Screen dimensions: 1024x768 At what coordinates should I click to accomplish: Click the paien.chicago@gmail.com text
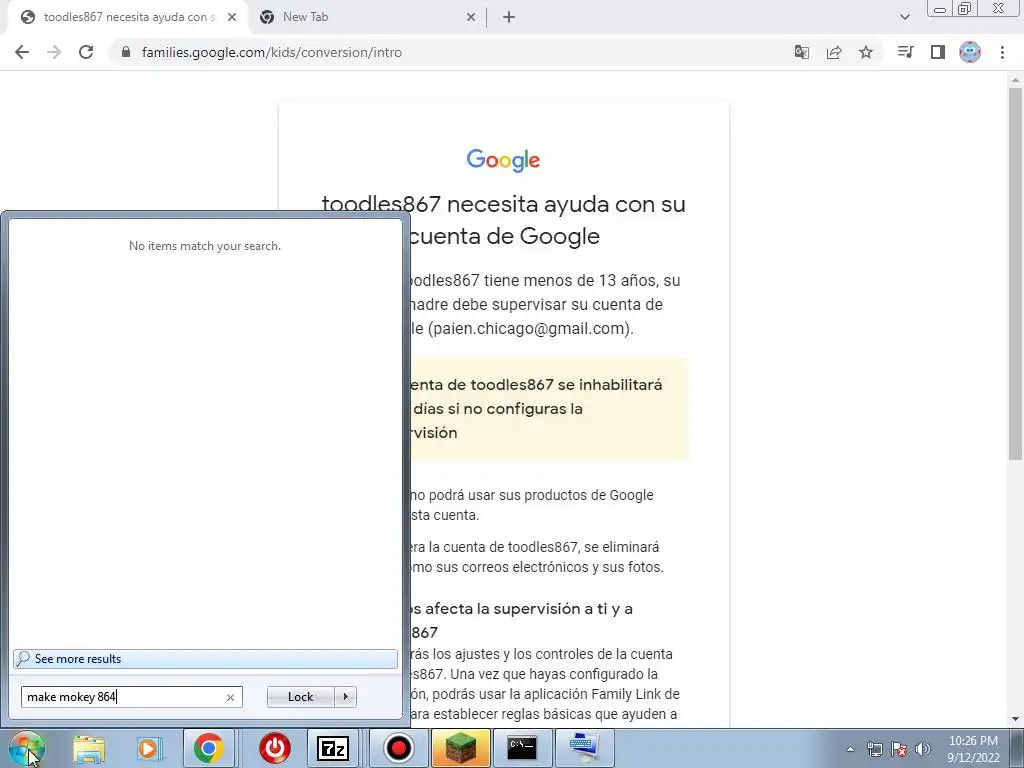click(529, 328)
